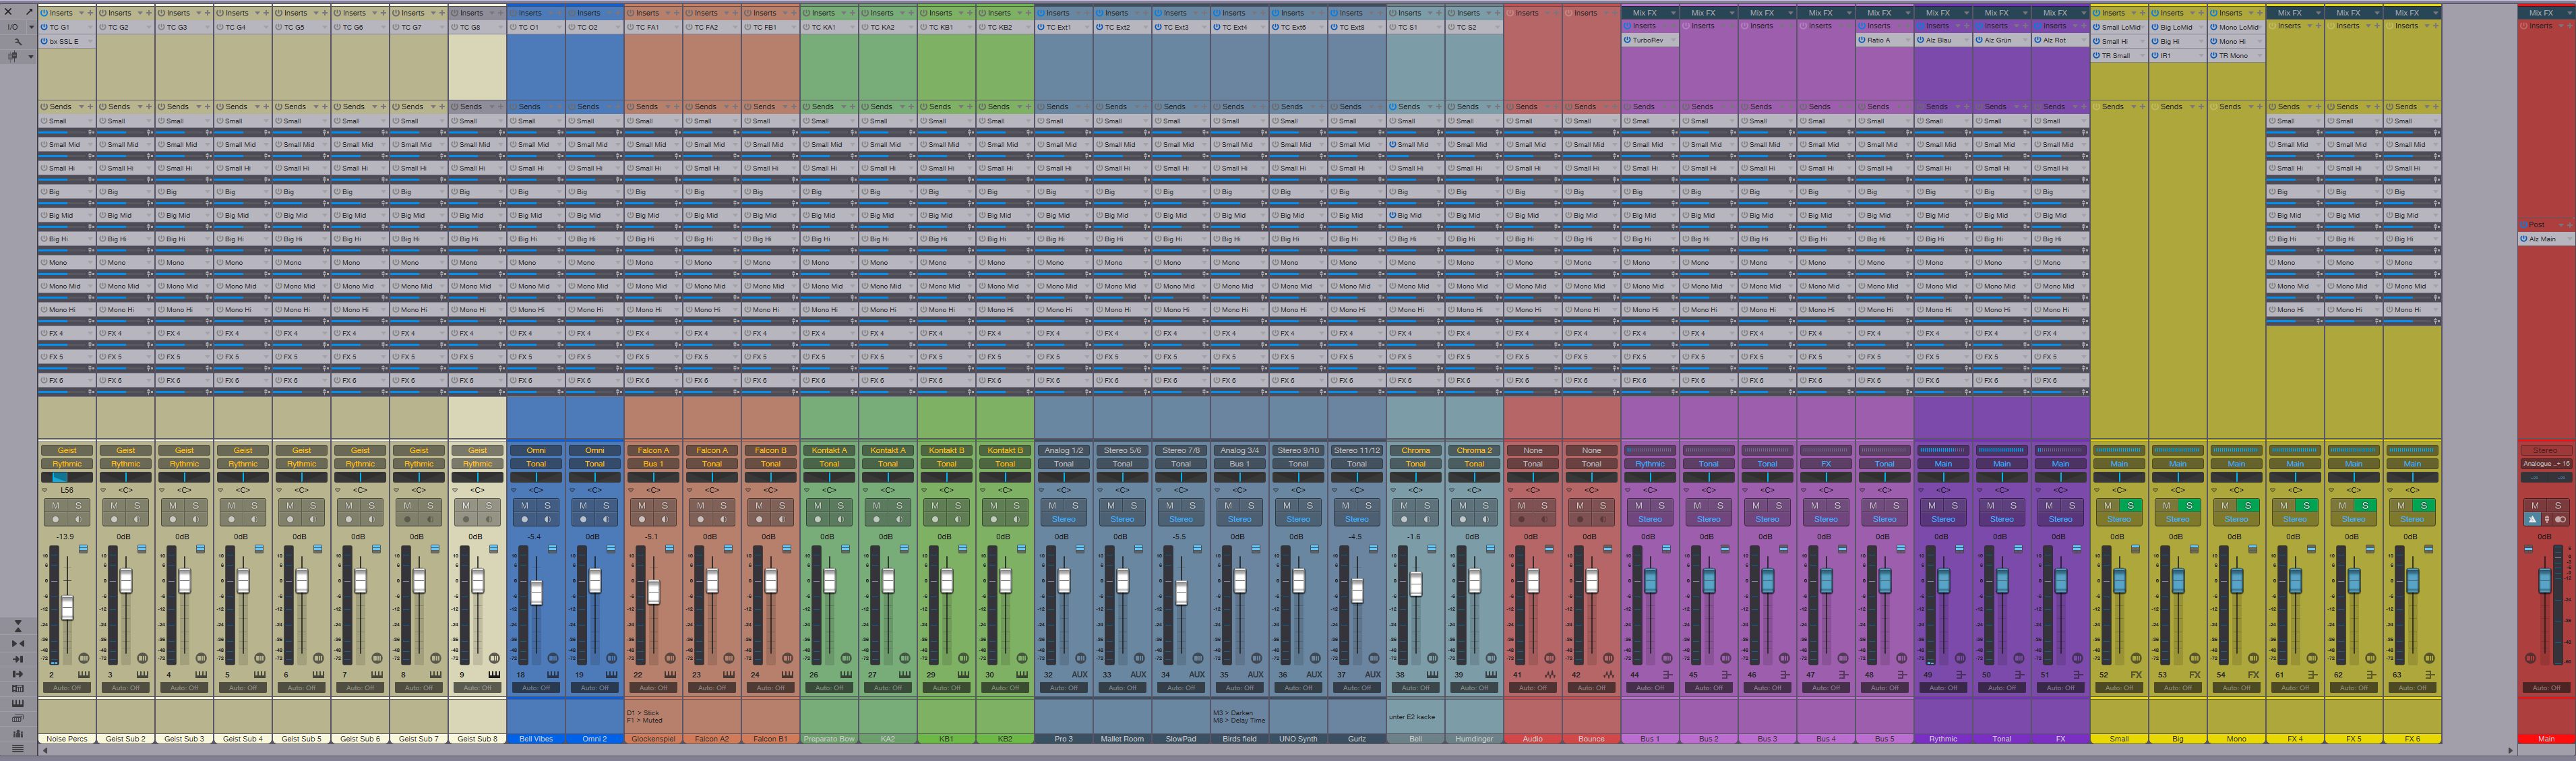Toggle TC G1 insert power on Noise Percs
2576x761 pixels.
[x=44, y=27]
